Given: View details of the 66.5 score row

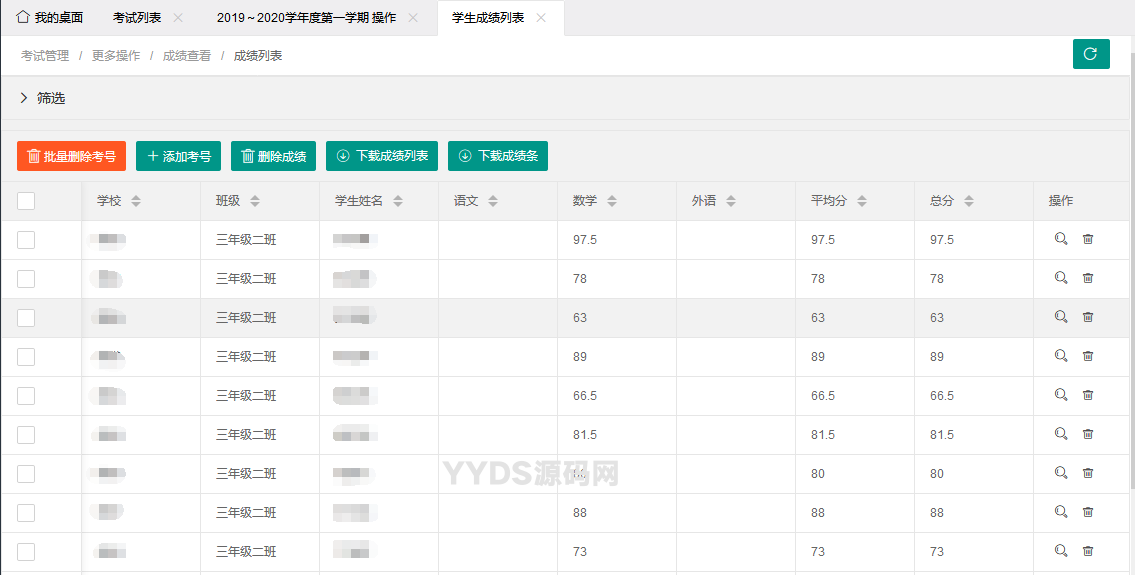Looking at the screenshot, I should tap(1061, 395).
